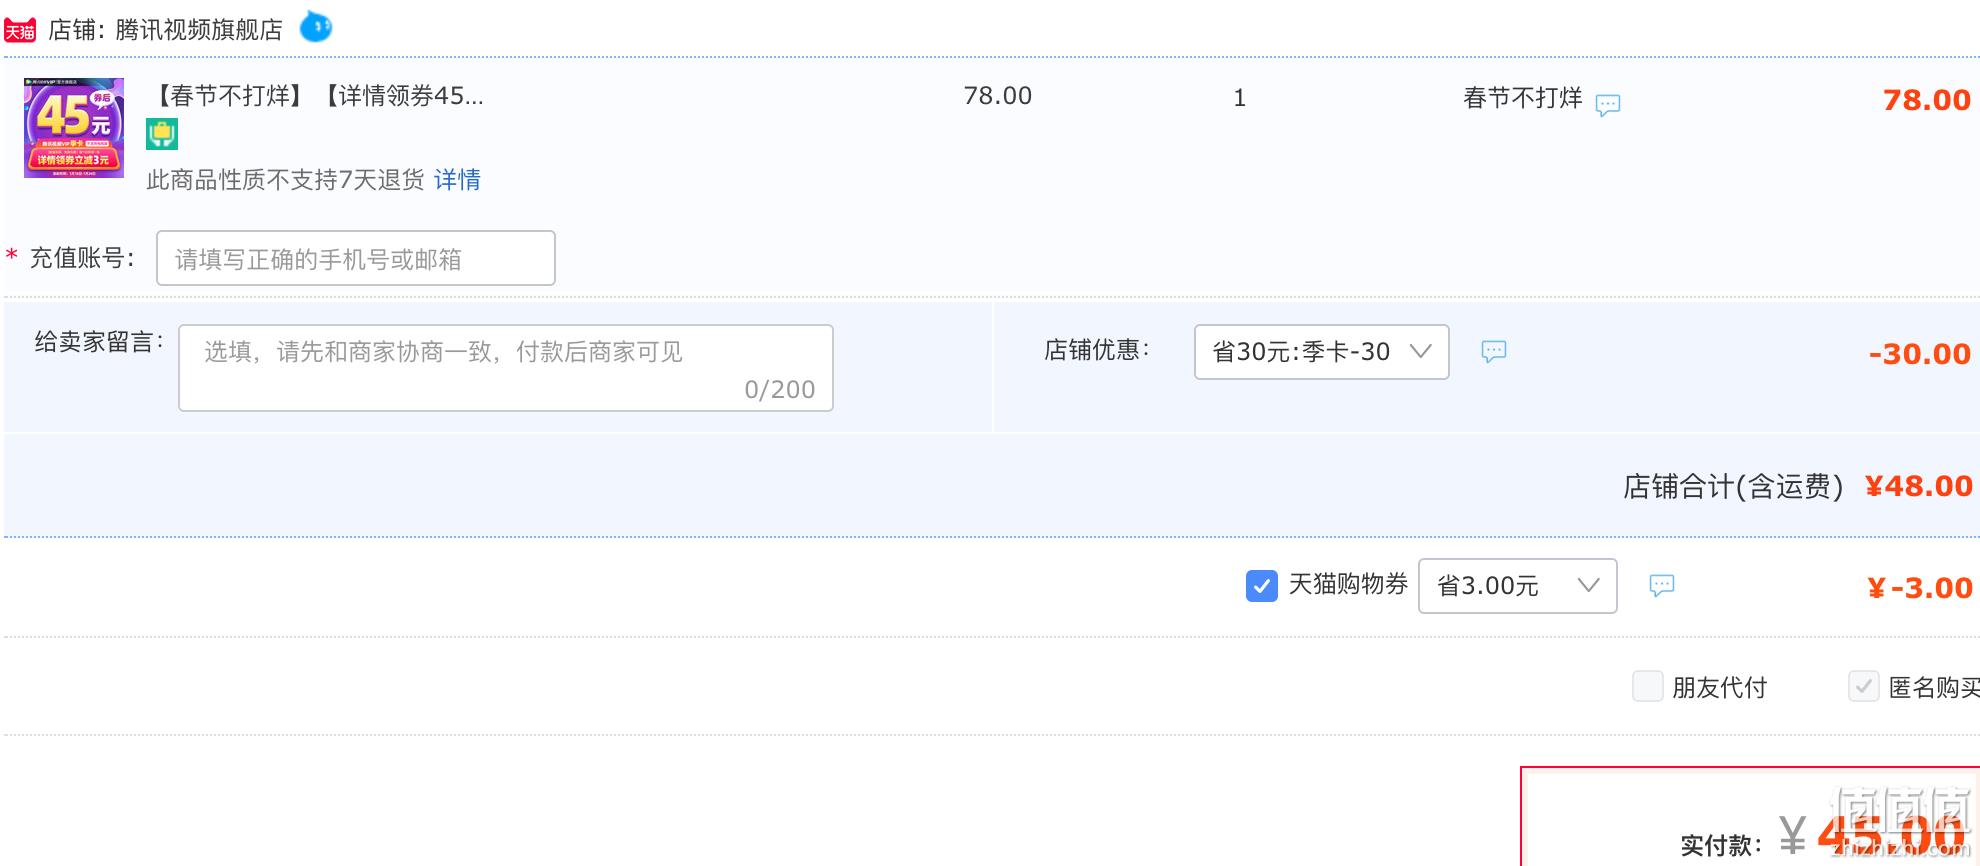Click the green badge icon under product title

(162, 134)
